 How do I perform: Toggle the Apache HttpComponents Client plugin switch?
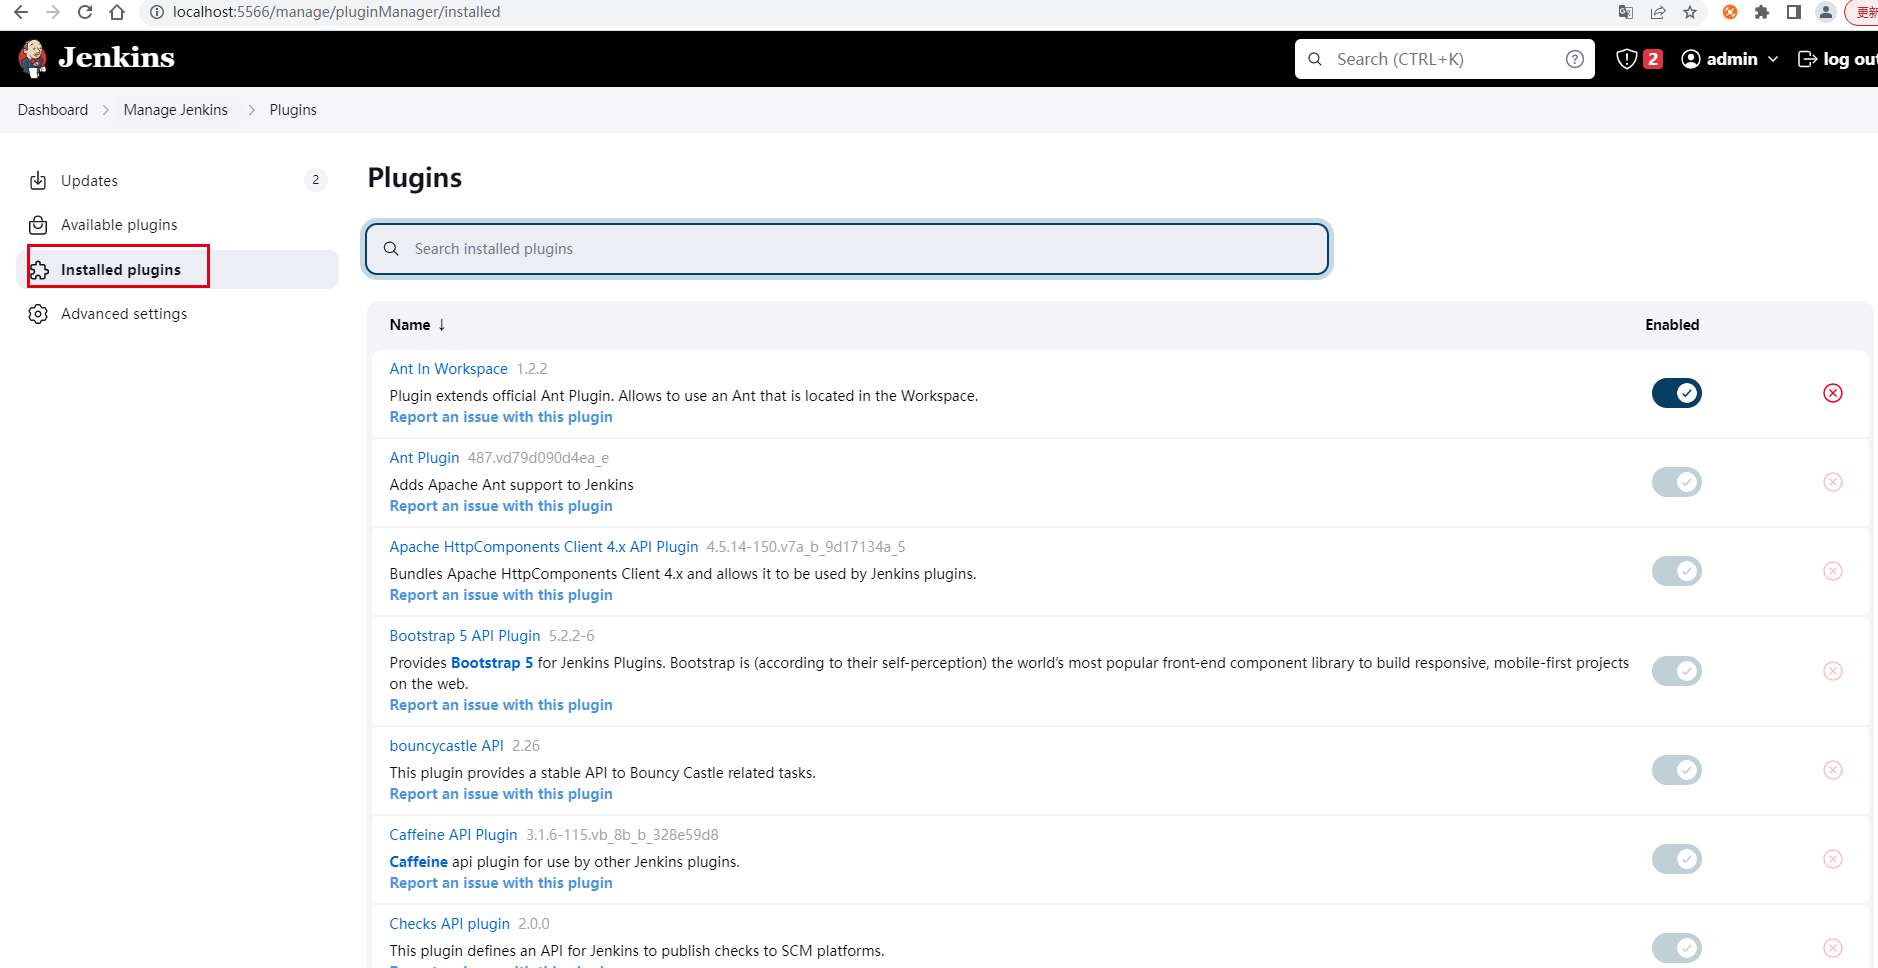1677,571
